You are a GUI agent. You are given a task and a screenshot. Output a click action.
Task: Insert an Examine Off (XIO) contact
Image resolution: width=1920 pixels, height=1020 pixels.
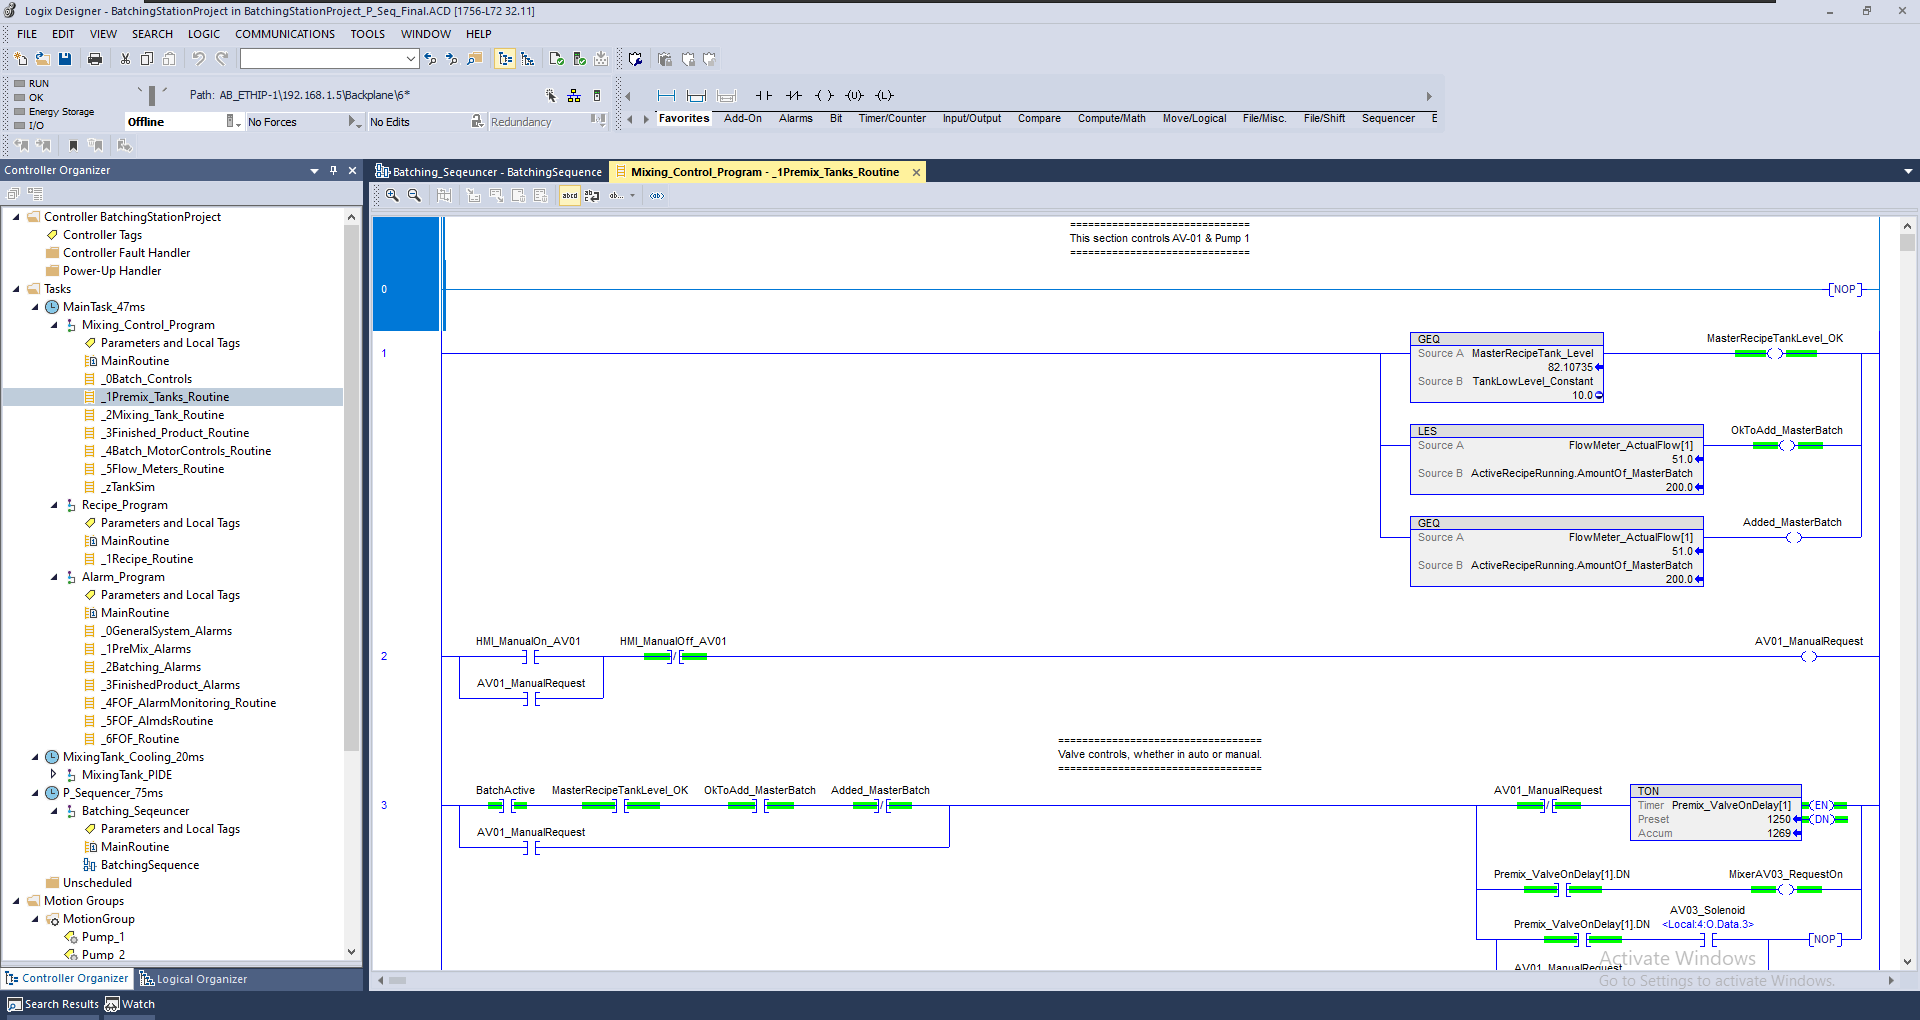coord(794,96)
